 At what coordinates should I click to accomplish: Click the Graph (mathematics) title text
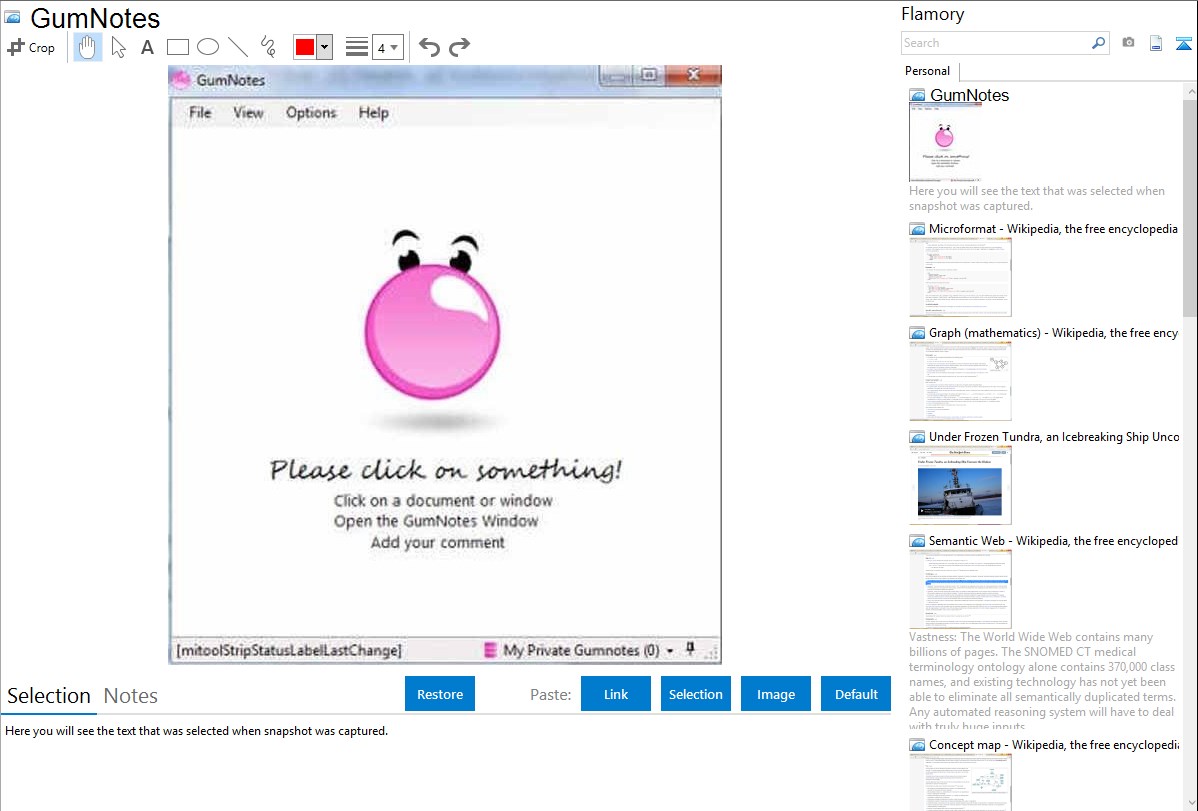click(x=1053, y=333)
